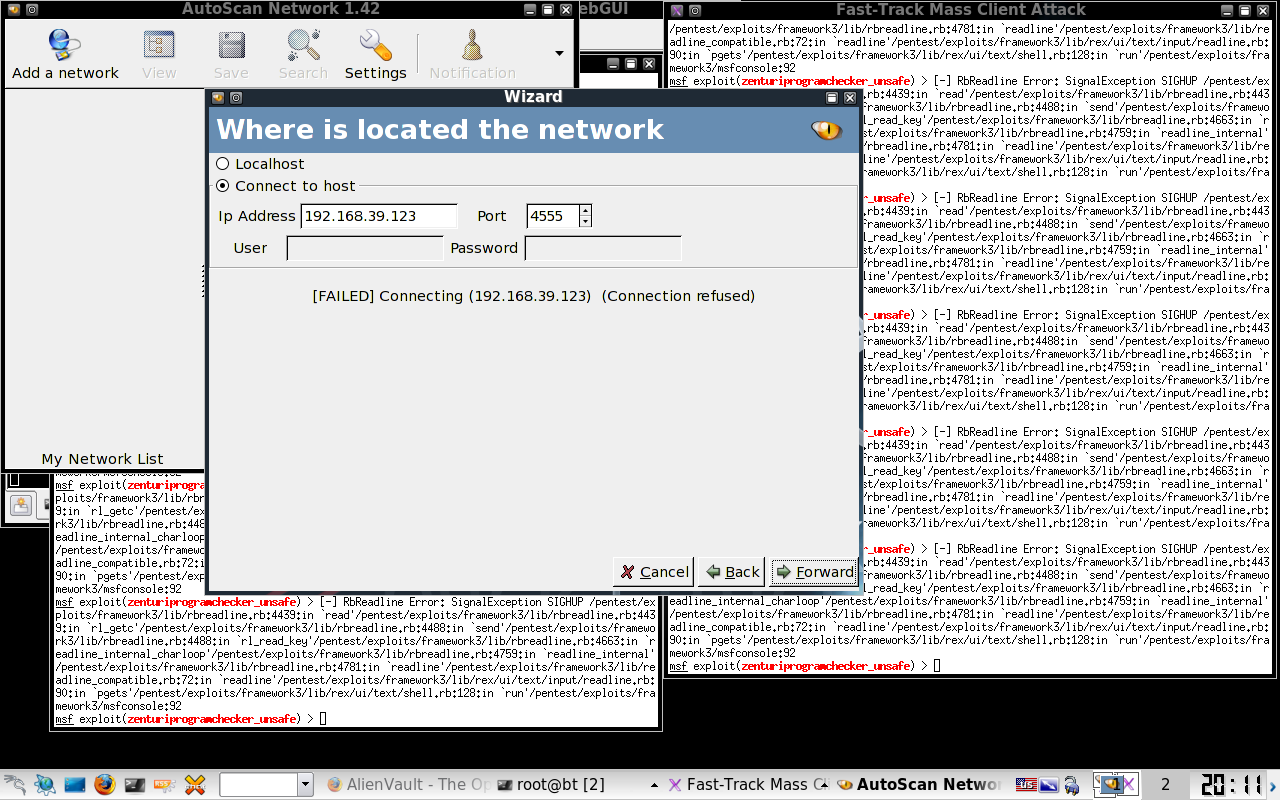The width and height of the screenshot is (1280, 800).
Task: Click the My Network List label
Action: click(x=102, y=459)
